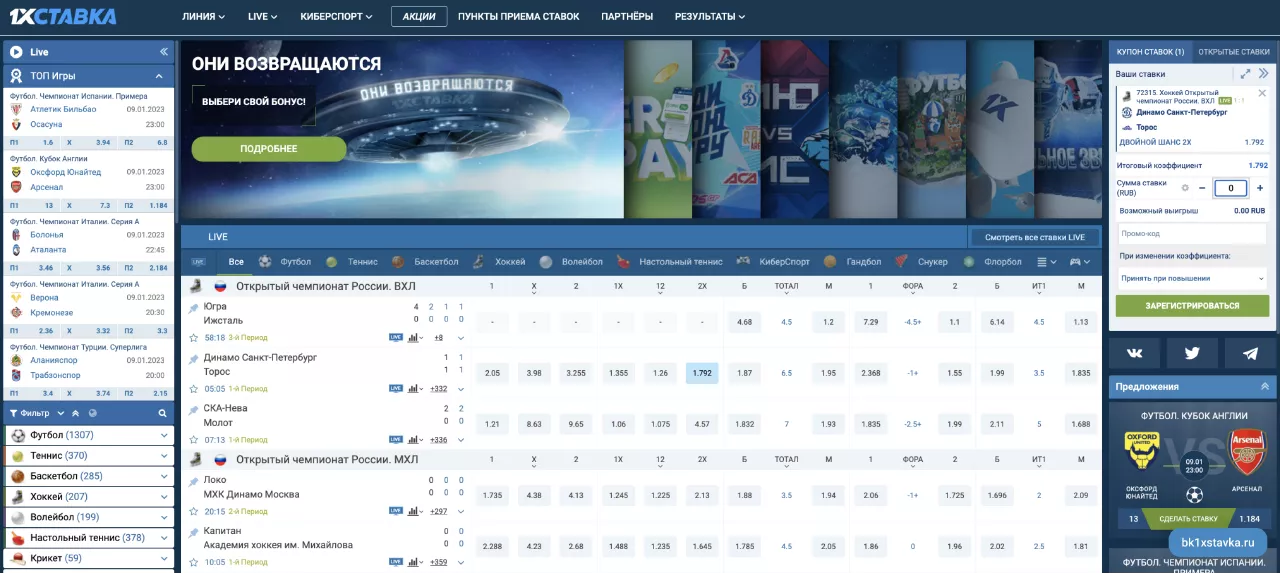Image resolution: width=1280 pixels, height=573 pixels.
Task: Click the Промо-код input field
Action: coord(1191,234)
